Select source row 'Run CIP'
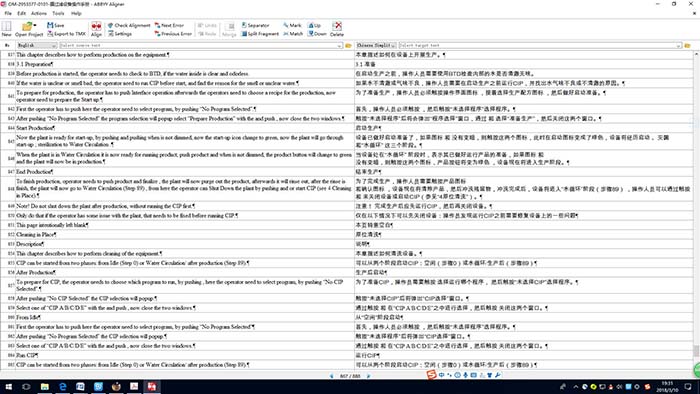The image size is (700, 394). click(x=185, y=355)
